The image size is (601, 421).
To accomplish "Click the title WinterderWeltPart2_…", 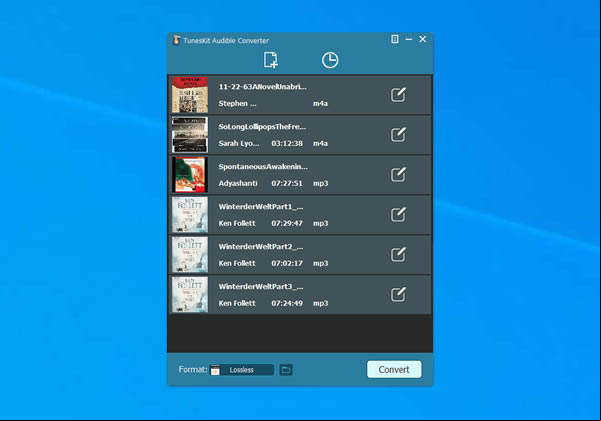I will [x=261, y=247].
